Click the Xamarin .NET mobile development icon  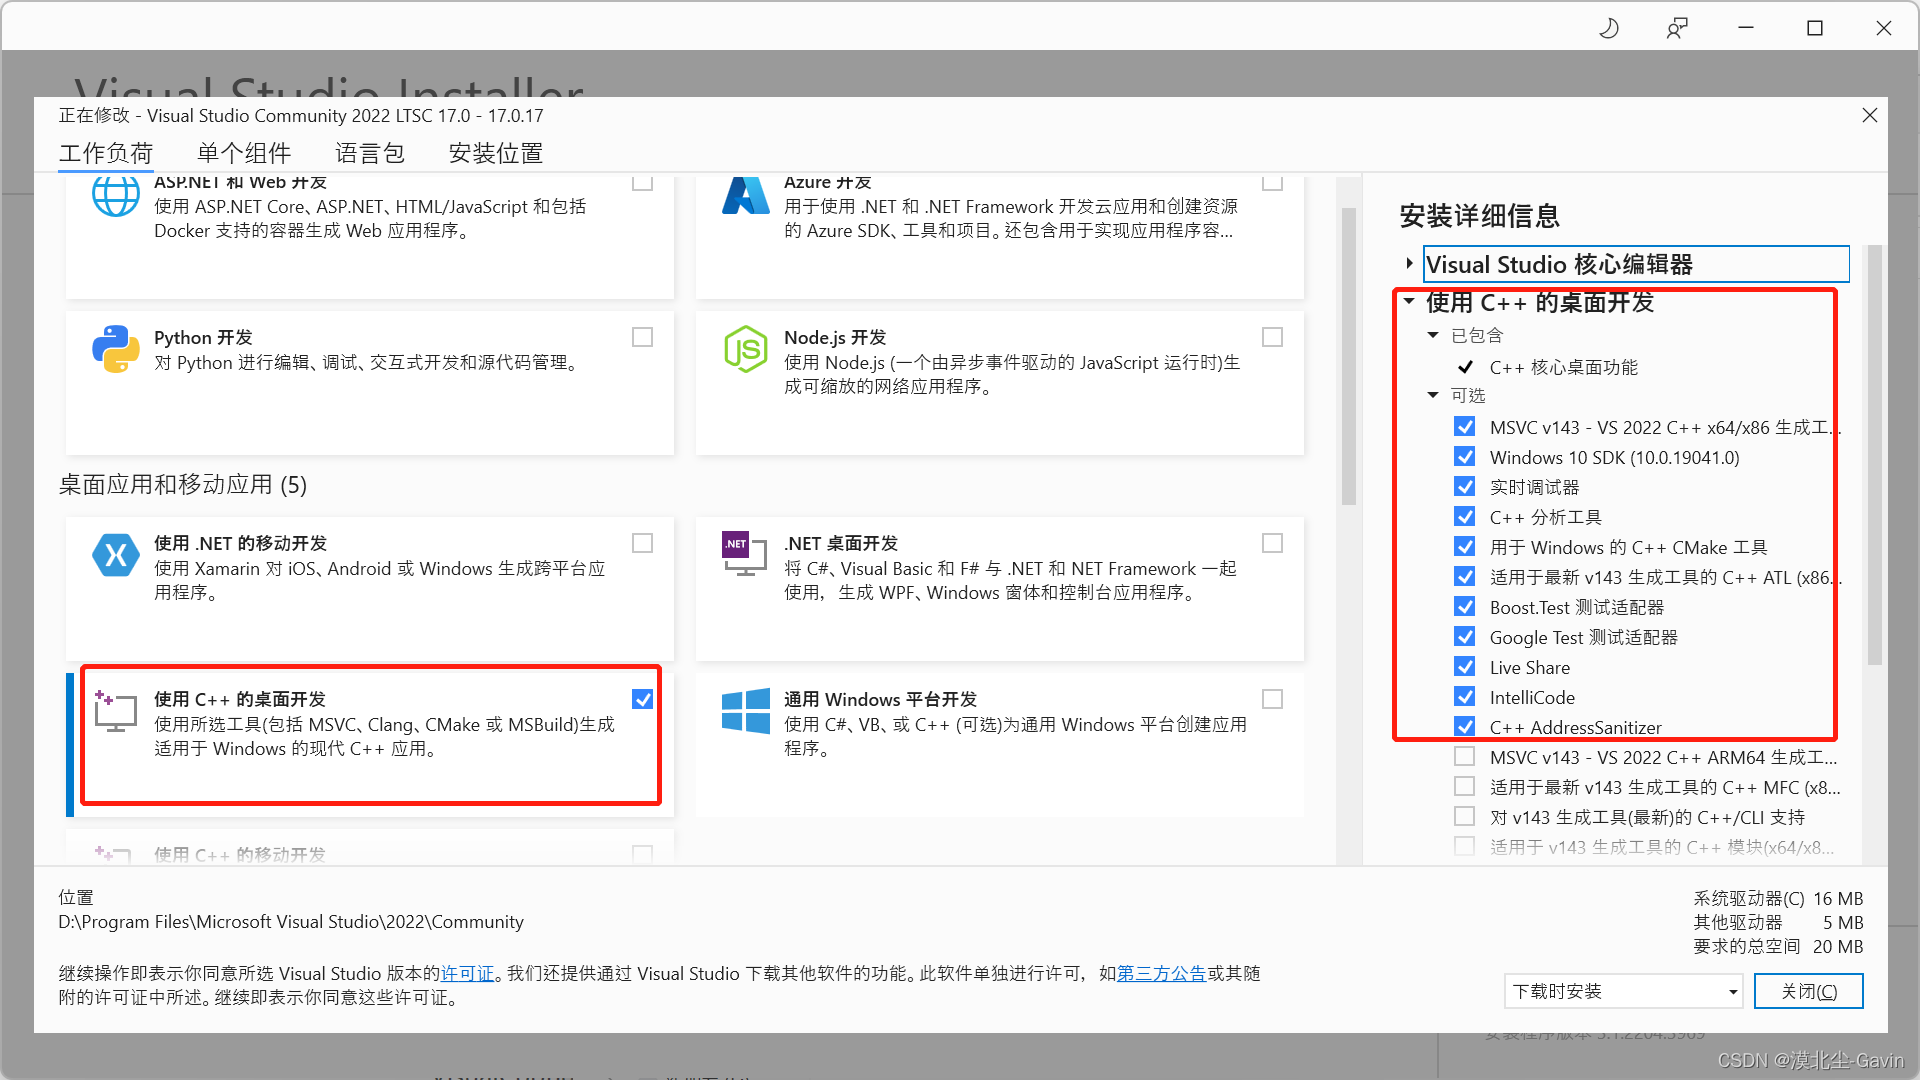coord(116,555)
